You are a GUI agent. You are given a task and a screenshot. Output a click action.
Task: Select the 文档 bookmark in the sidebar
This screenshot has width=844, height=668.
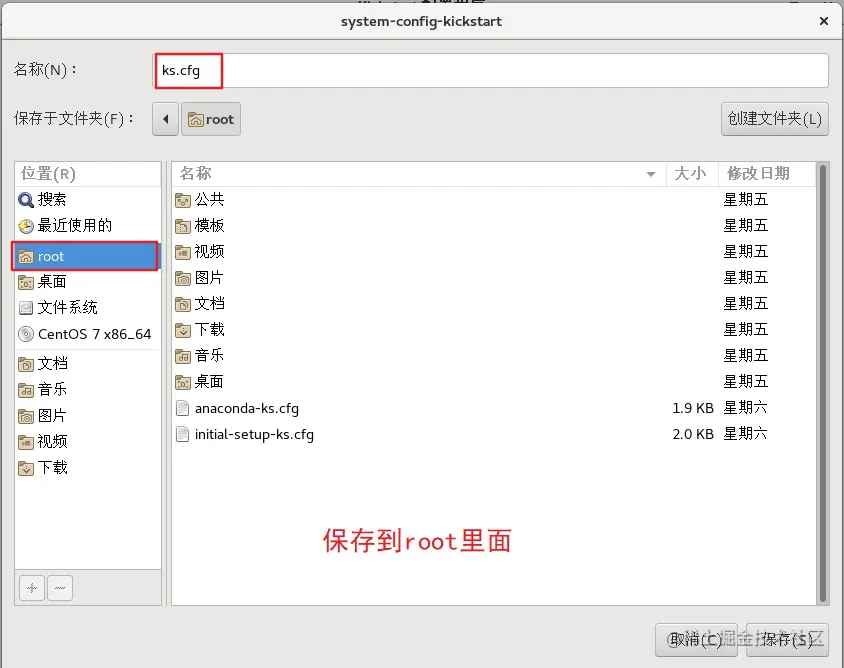point(88,364)
